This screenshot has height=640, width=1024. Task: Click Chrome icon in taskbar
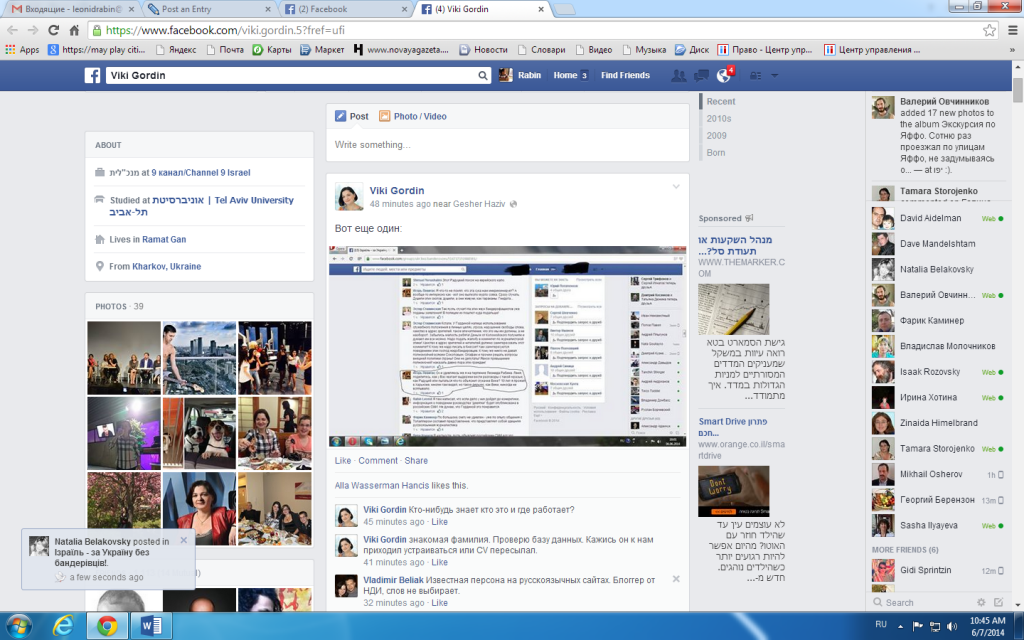tap(107, 626)
